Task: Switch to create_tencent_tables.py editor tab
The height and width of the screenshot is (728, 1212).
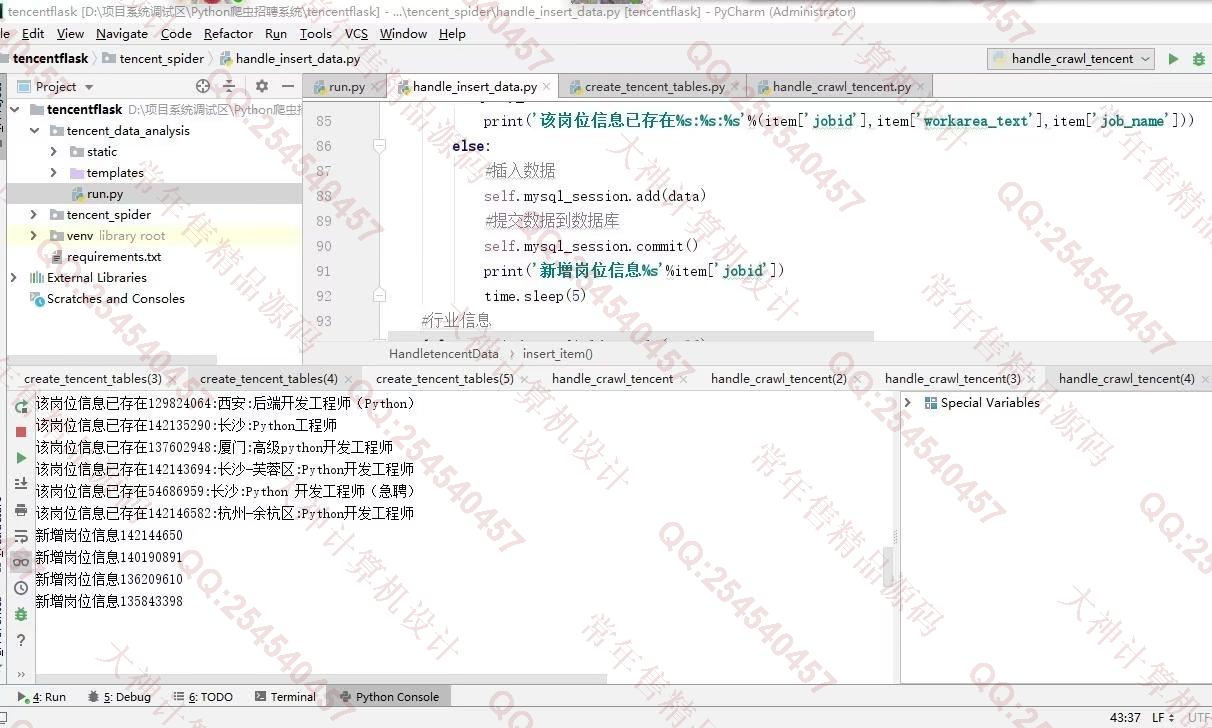Action: coord(655,87)
